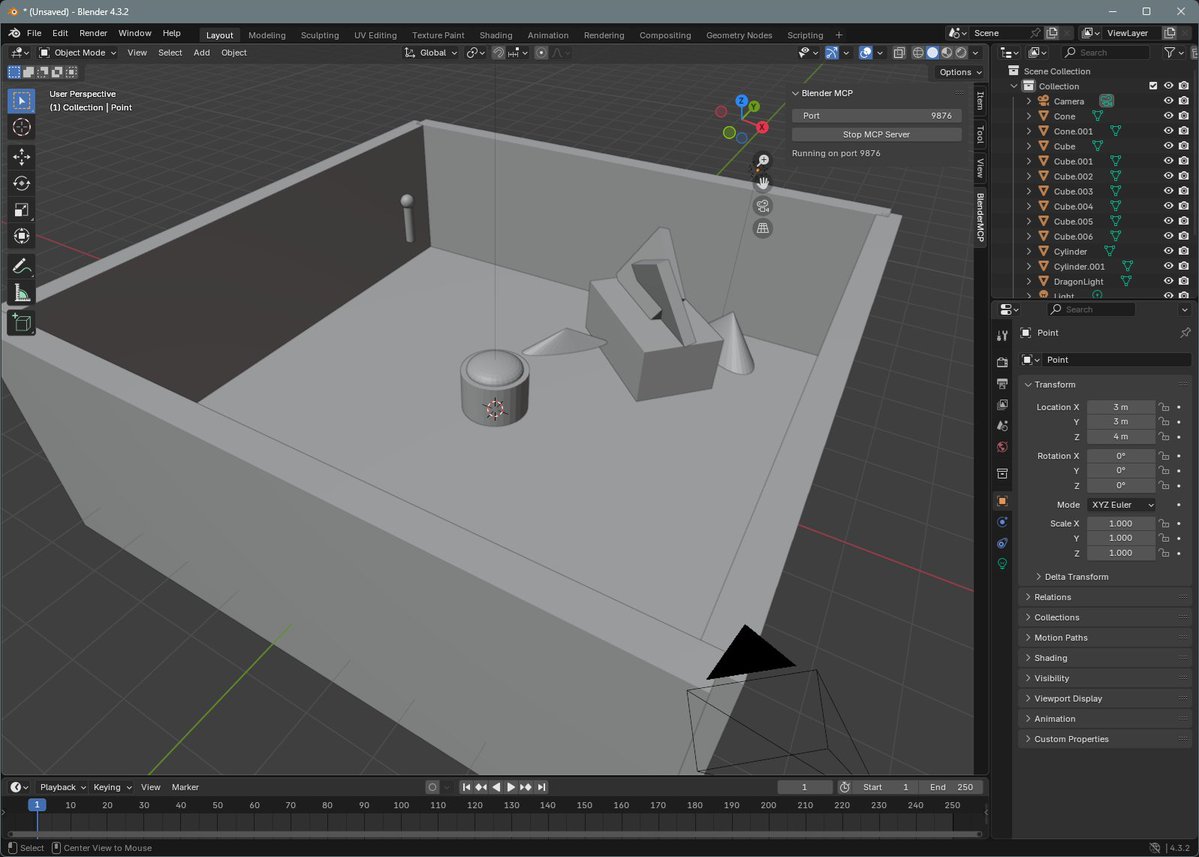Screen dimensions: 1199x857
Task: Expand the Cube.001 item in the outliner
Action: click(1029, 161)
